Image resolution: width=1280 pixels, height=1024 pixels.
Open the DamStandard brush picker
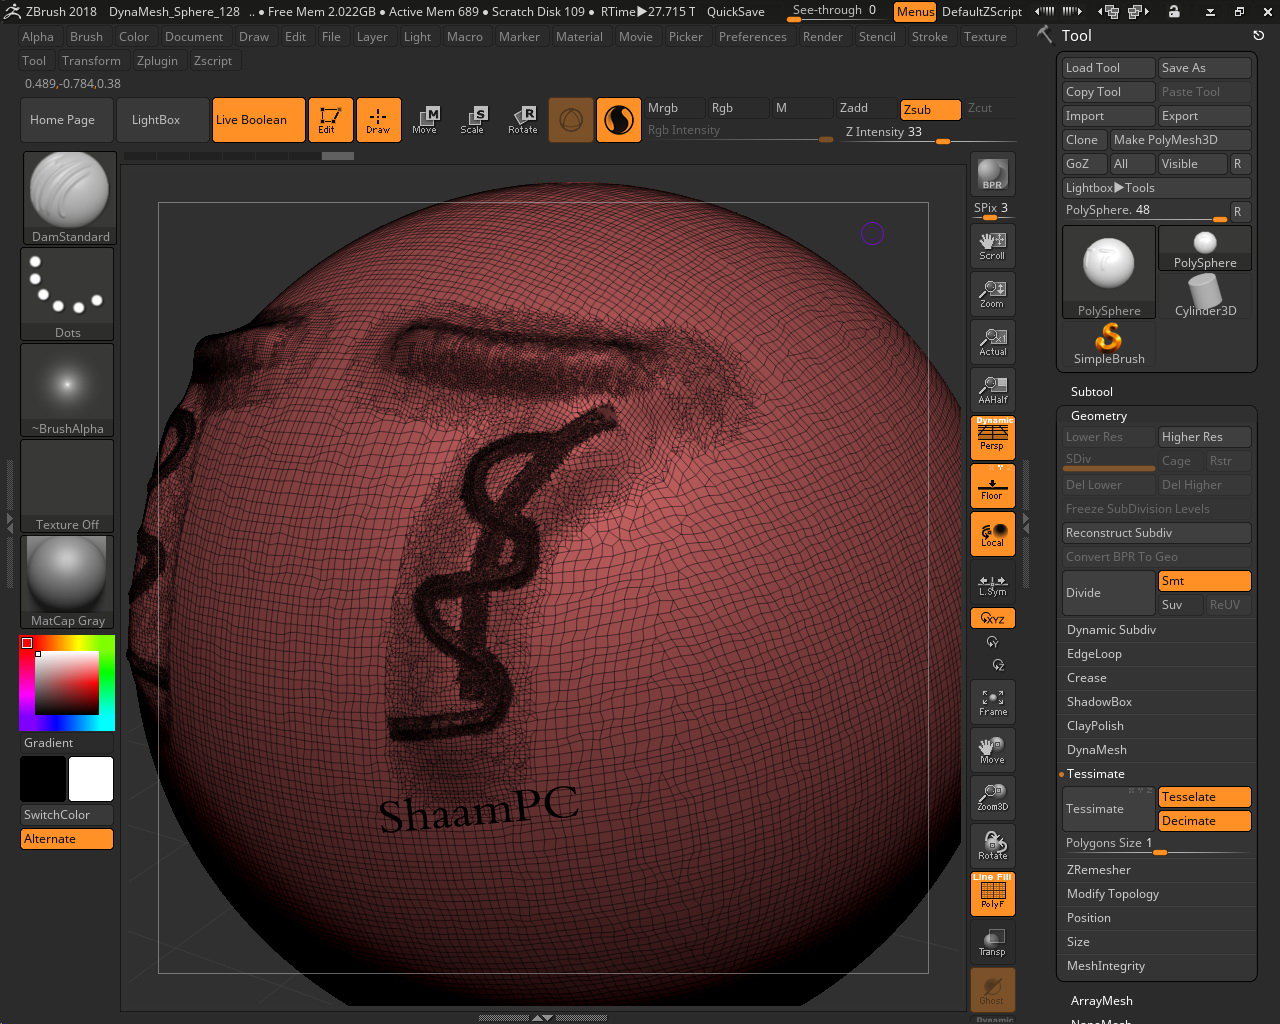69,198
